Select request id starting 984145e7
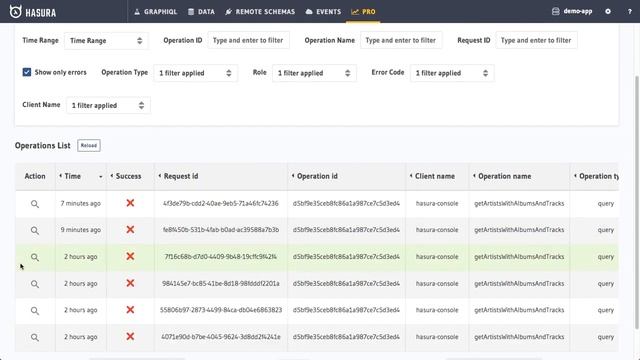This screenshot has height=360, width=640. point(221,283)
